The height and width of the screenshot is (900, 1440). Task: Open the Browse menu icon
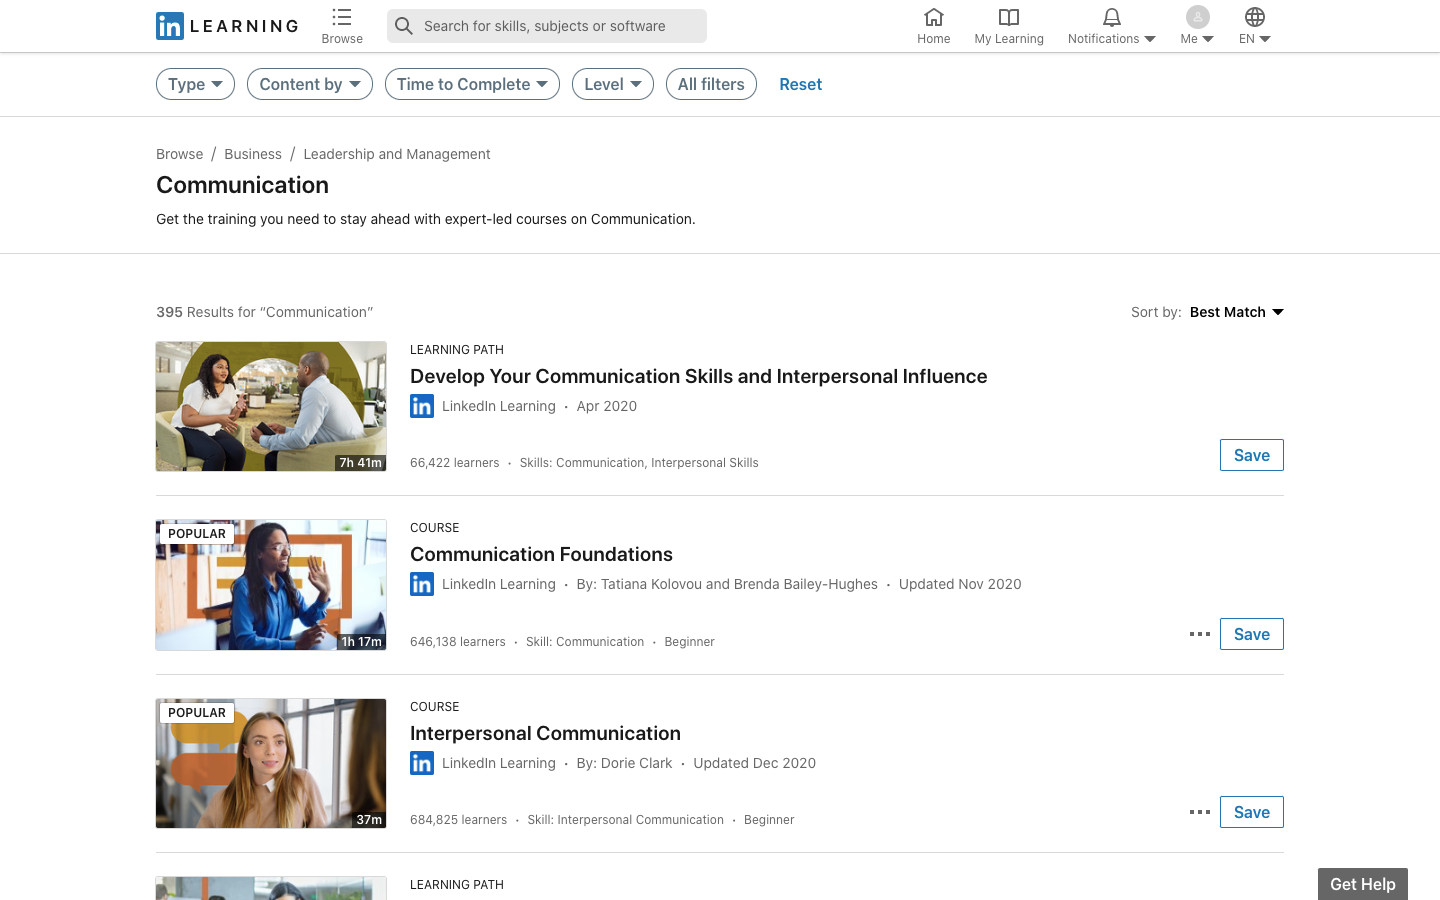coord(342,18)
